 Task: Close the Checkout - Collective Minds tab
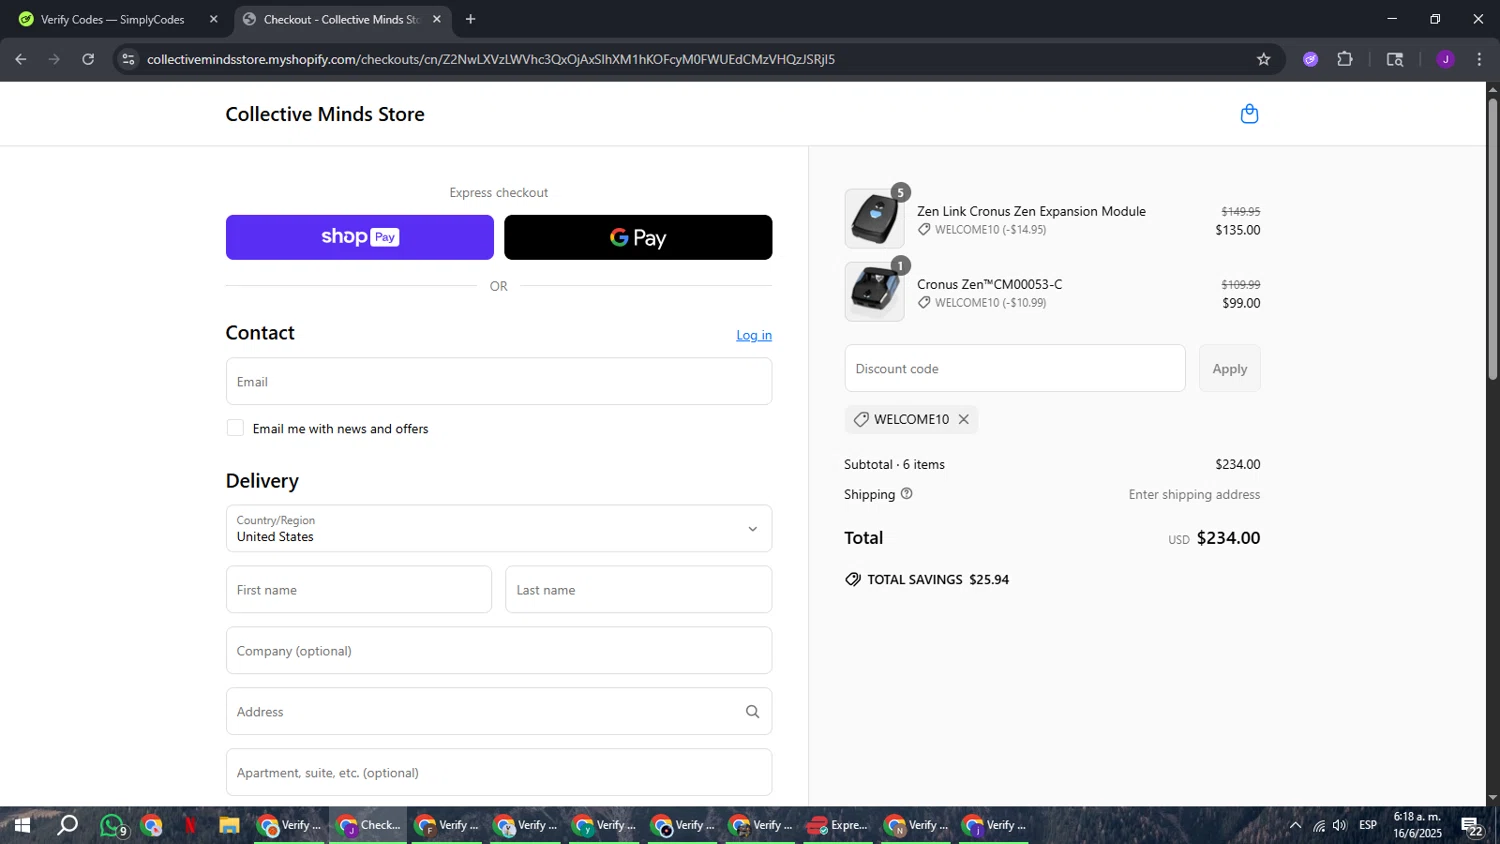coord(437,19)
